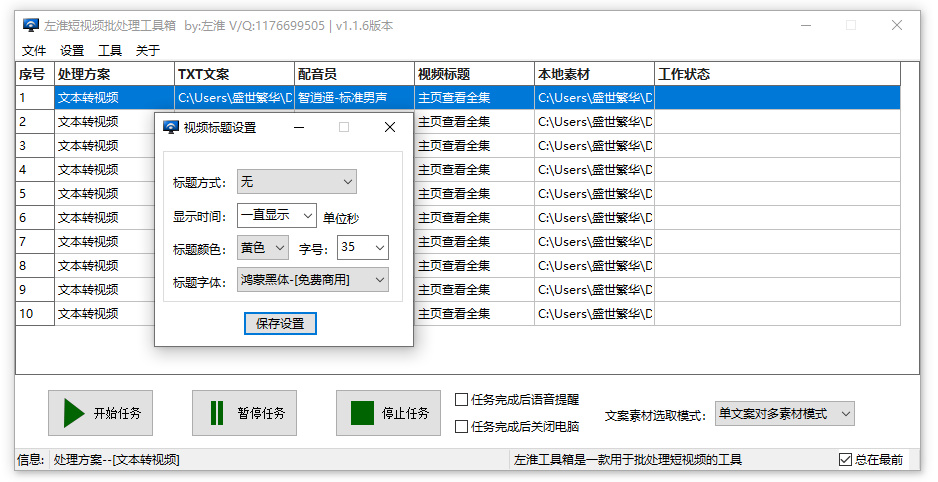Screen dimensions: 938x482
Task: Select 主页查看全集 cell in row 7
Action: pyautogui.click(x=474, y=241)
